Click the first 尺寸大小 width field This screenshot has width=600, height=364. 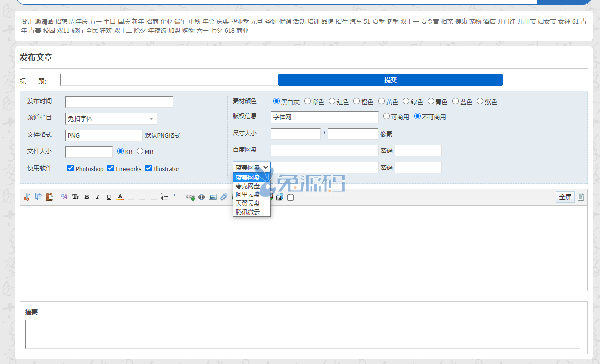[295, 134]
